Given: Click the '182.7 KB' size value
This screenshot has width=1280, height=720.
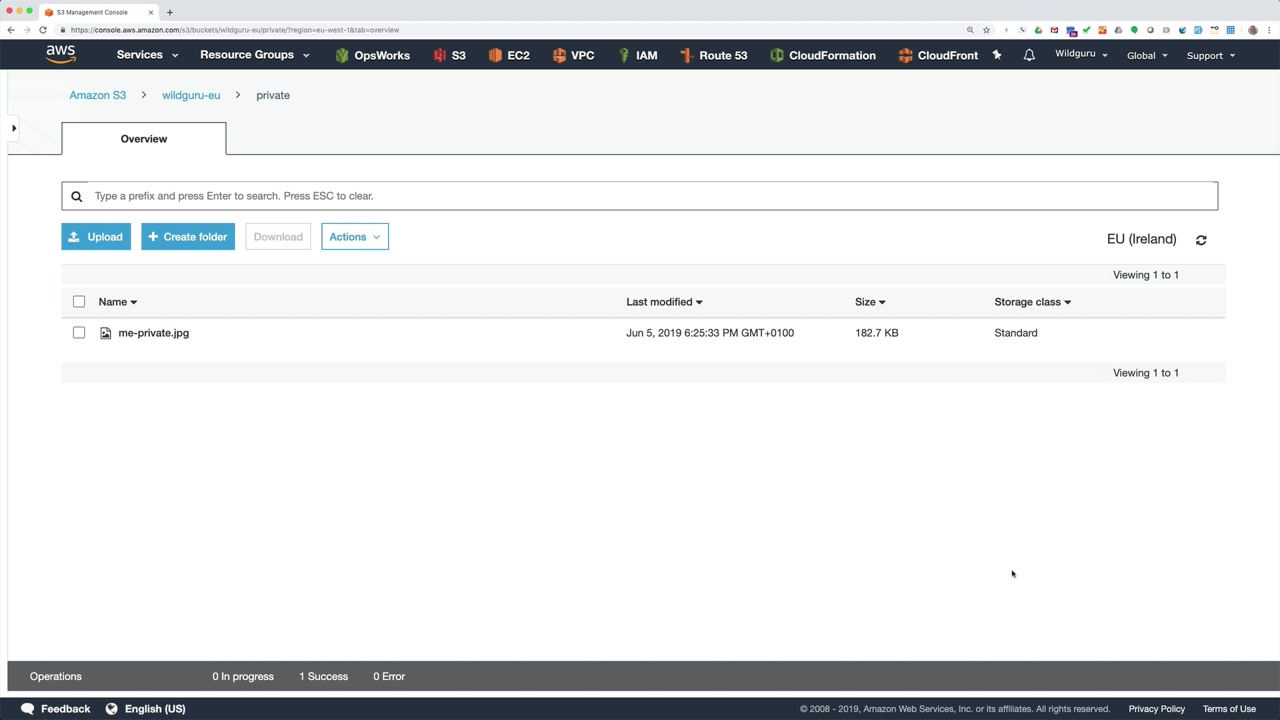Looking at the screenshot, I should 877,333.
